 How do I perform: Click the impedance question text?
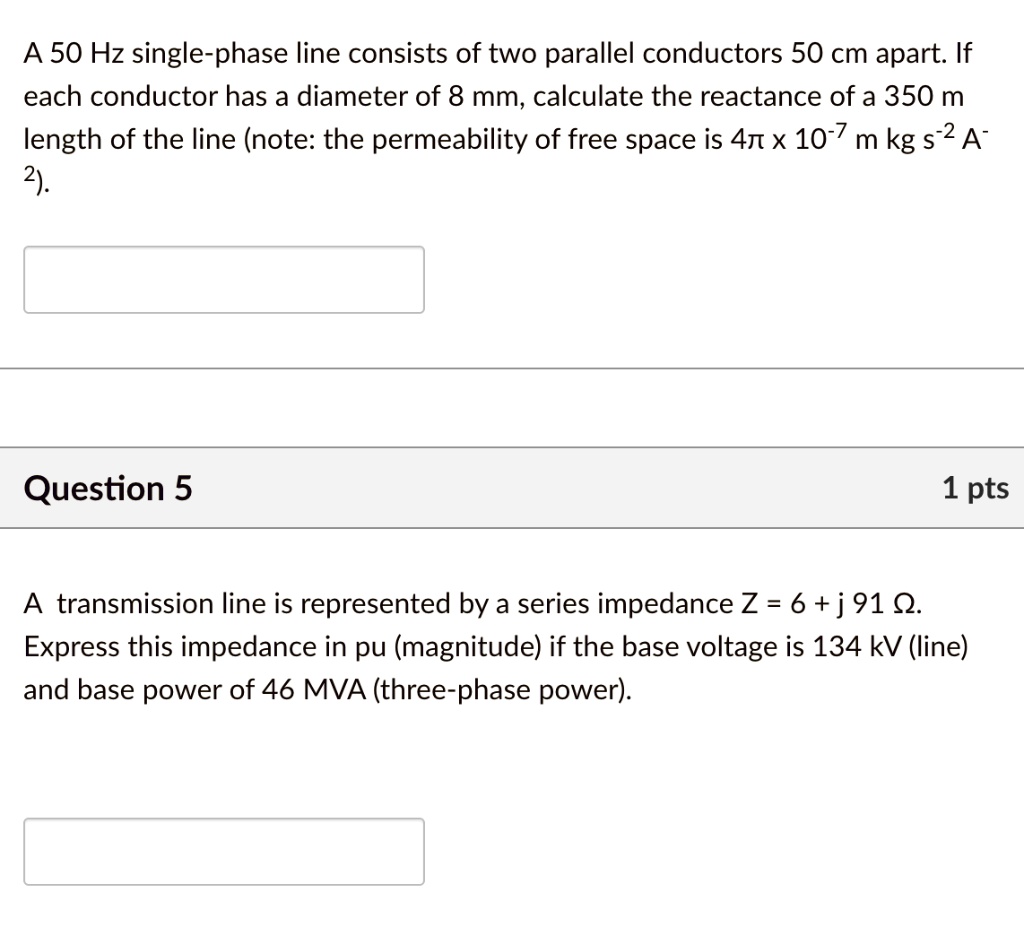click(470, 645)
